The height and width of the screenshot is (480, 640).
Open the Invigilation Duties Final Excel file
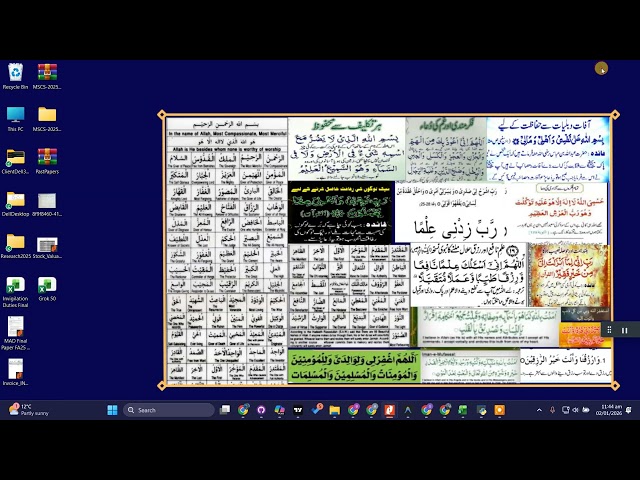pos(16,286)
